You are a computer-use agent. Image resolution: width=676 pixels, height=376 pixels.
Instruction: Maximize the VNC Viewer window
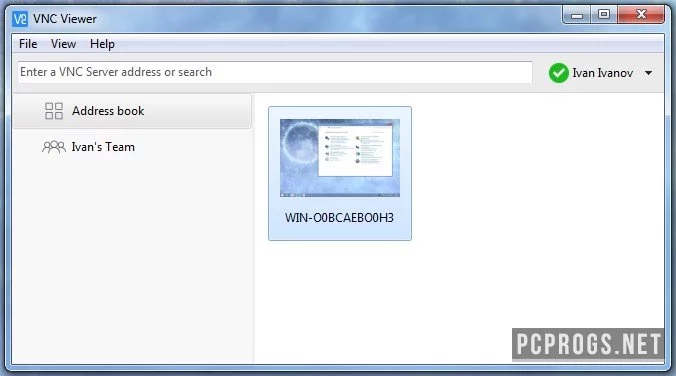[x=604, y=15]
